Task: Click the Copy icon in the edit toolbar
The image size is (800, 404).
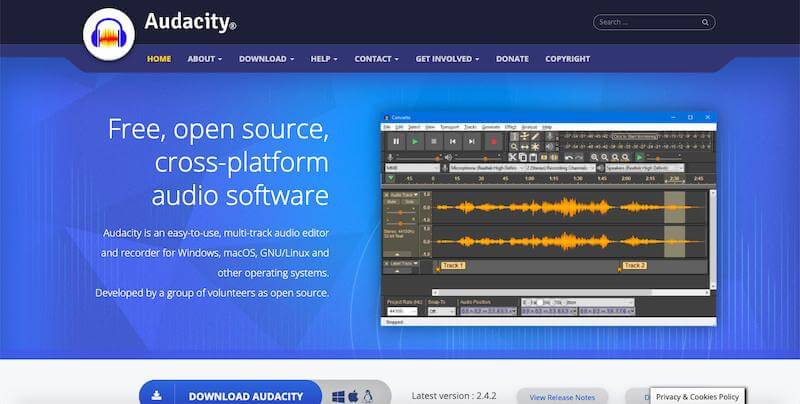Action: coord(522,157)
